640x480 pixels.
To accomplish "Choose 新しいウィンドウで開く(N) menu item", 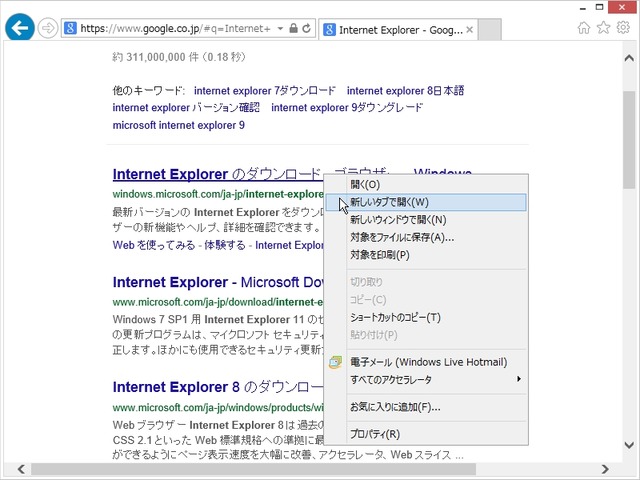I will tap(426, 220).
